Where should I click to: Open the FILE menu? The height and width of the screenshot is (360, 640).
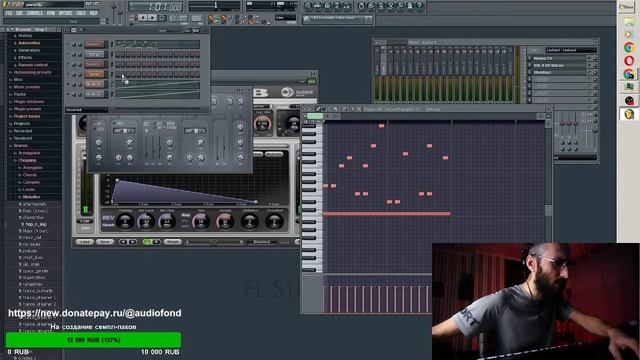pyautogui.click(x=9, y=13)
